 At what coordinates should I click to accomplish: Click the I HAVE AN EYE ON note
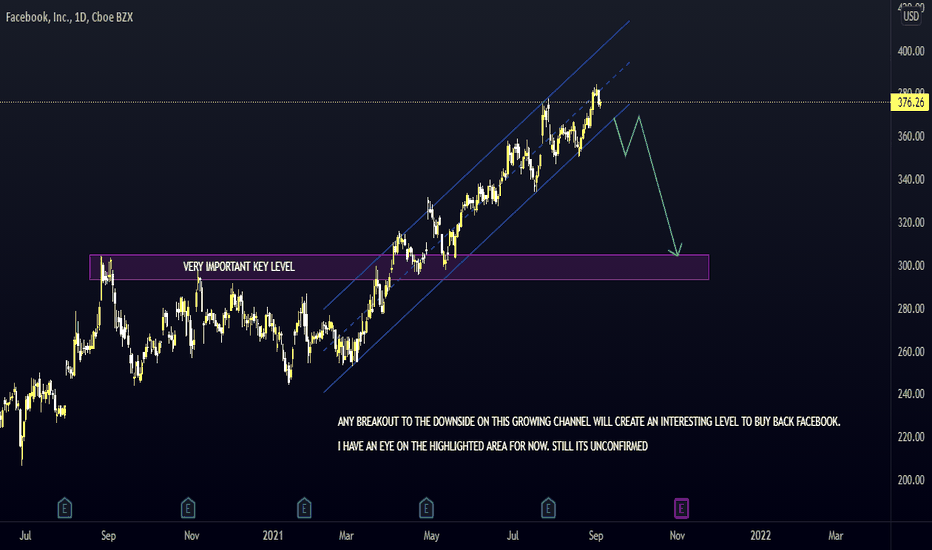[493, 446]
